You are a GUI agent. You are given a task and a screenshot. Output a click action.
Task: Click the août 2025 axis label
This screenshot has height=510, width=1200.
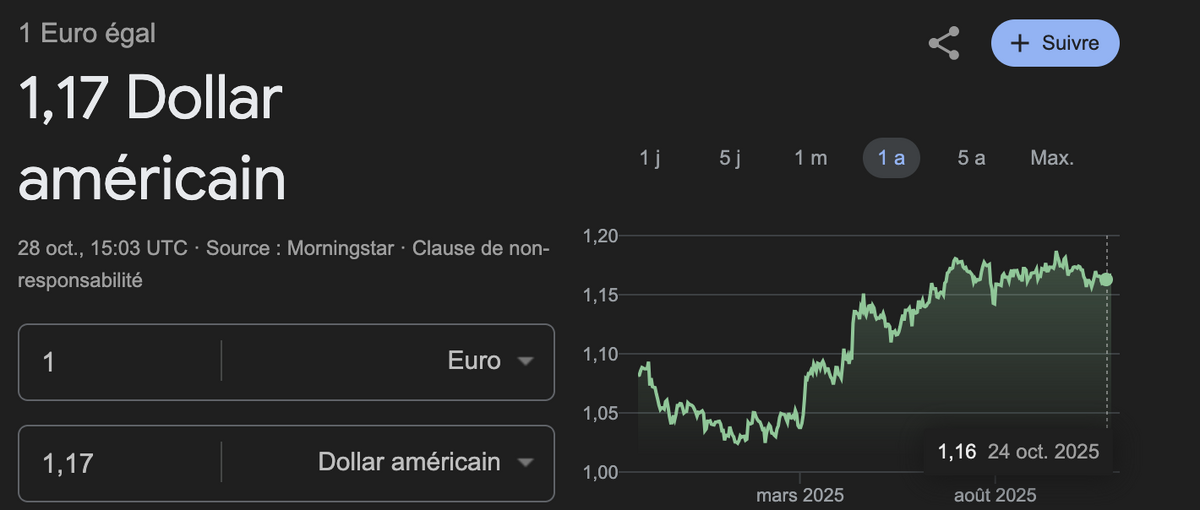995,495
